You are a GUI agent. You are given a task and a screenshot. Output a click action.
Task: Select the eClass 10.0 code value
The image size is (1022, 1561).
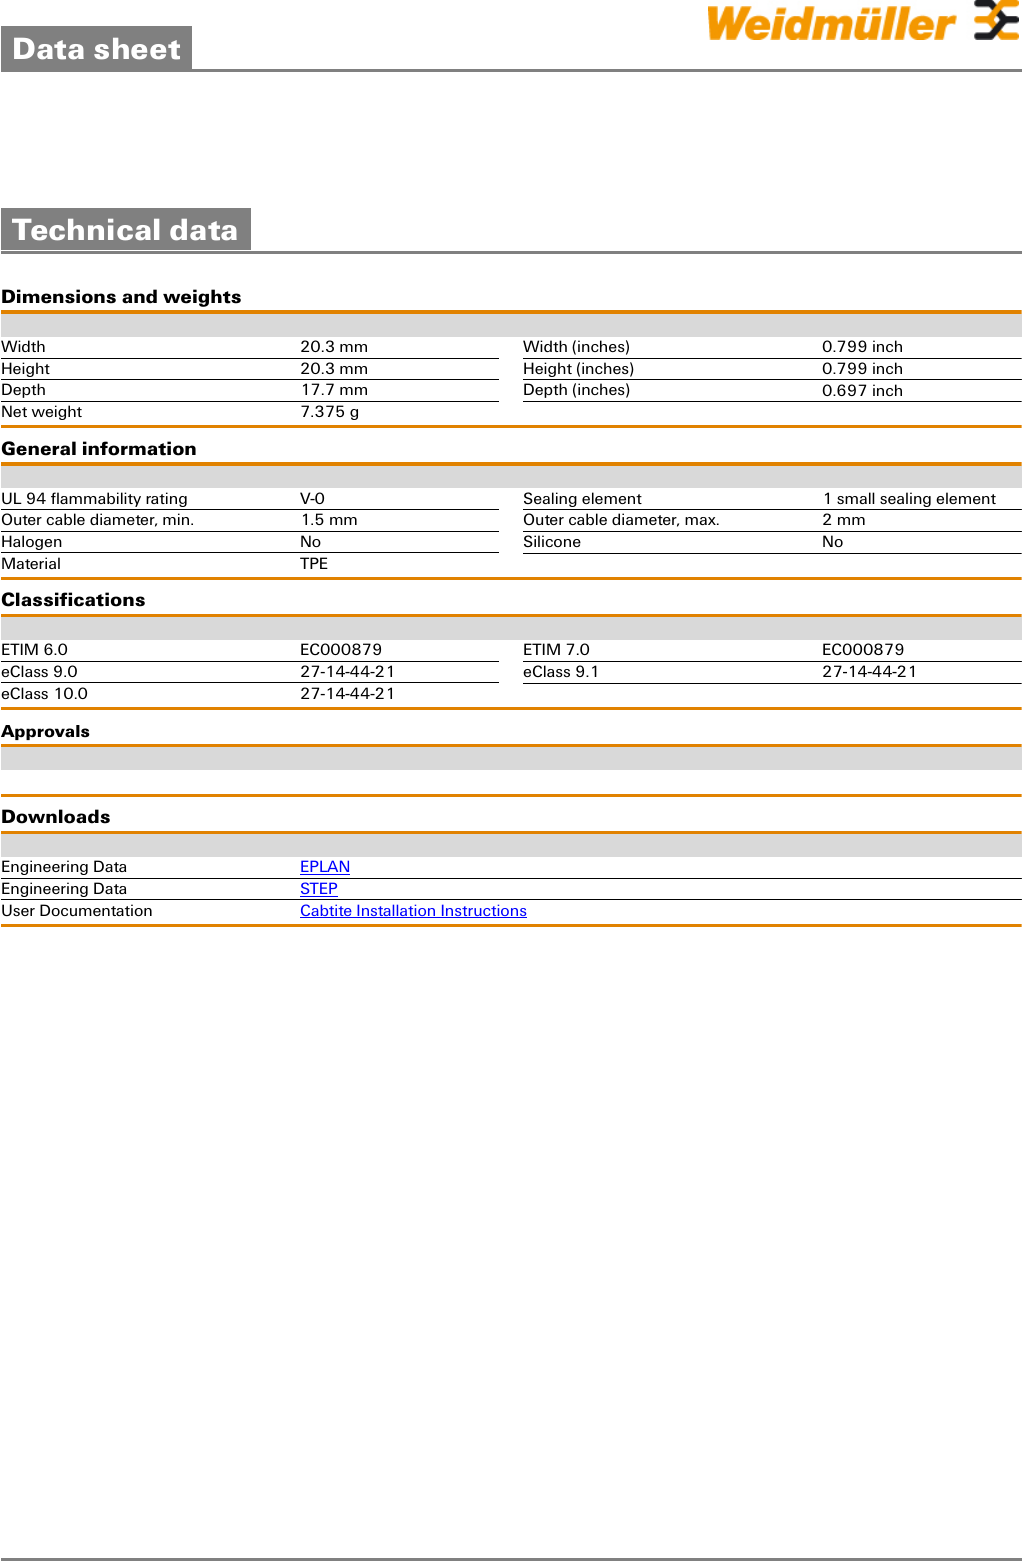coord(347,694)
